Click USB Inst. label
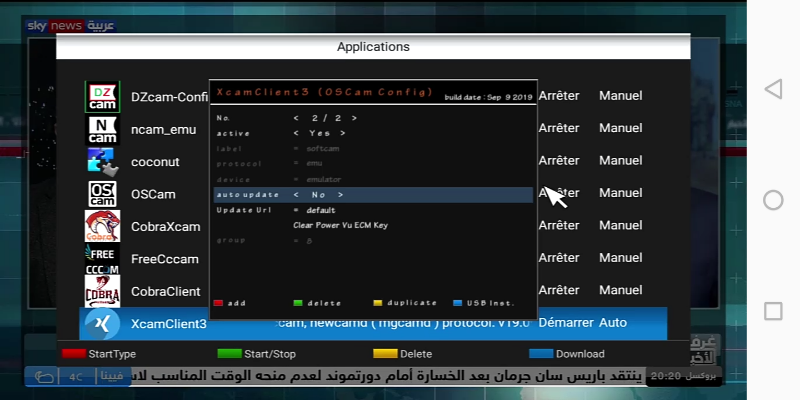Image resolution: width=800 pixels, height=400 pixels. (x=490, y=303)
